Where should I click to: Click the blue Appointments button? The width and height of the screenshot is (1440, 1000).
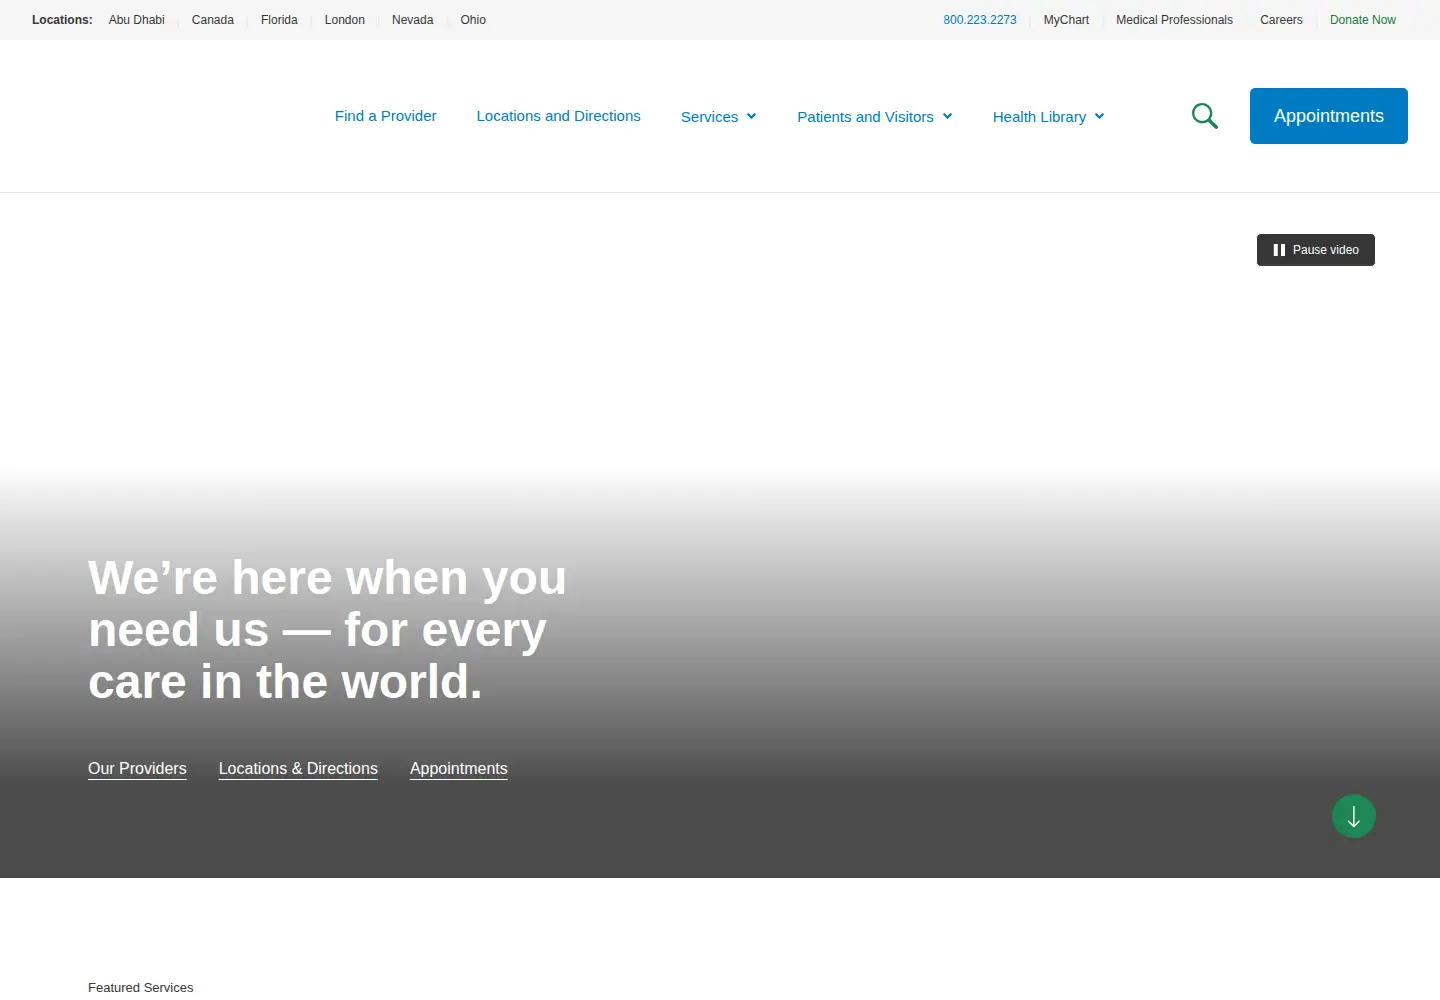pyautogui.click(x=1329, y=116)
